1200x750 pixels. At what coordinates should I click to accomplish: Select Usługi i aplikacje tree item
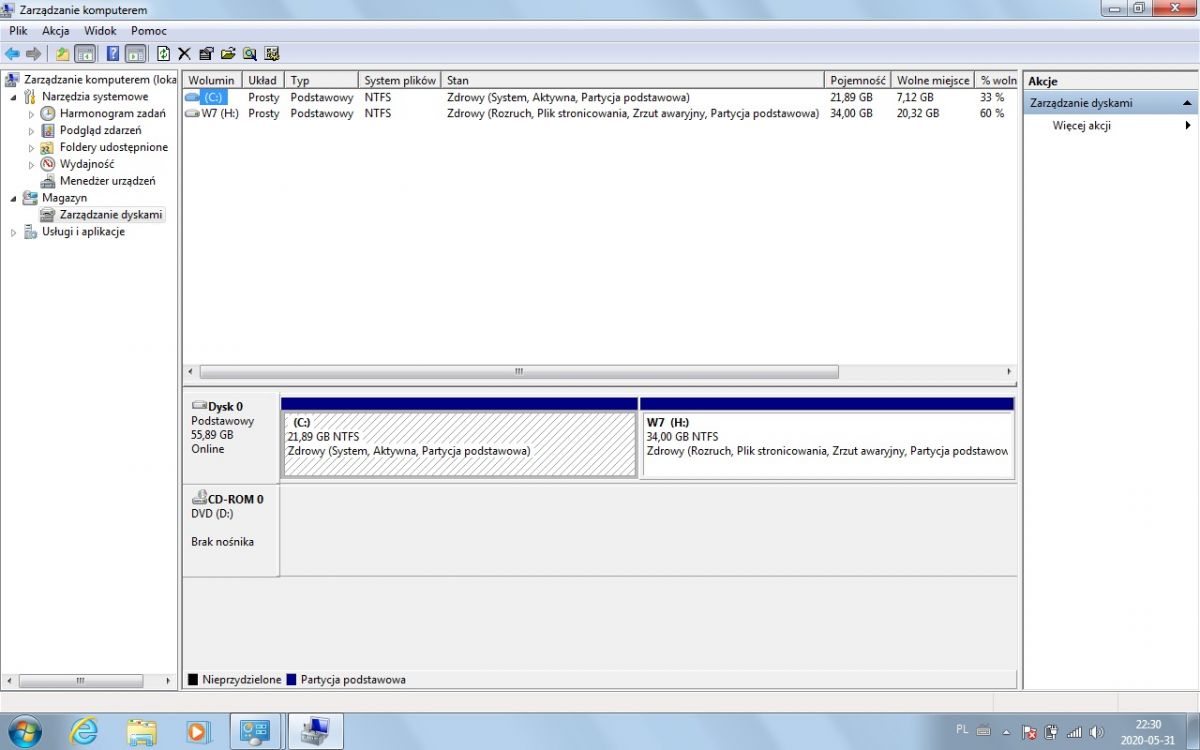[x=83, y=232]
